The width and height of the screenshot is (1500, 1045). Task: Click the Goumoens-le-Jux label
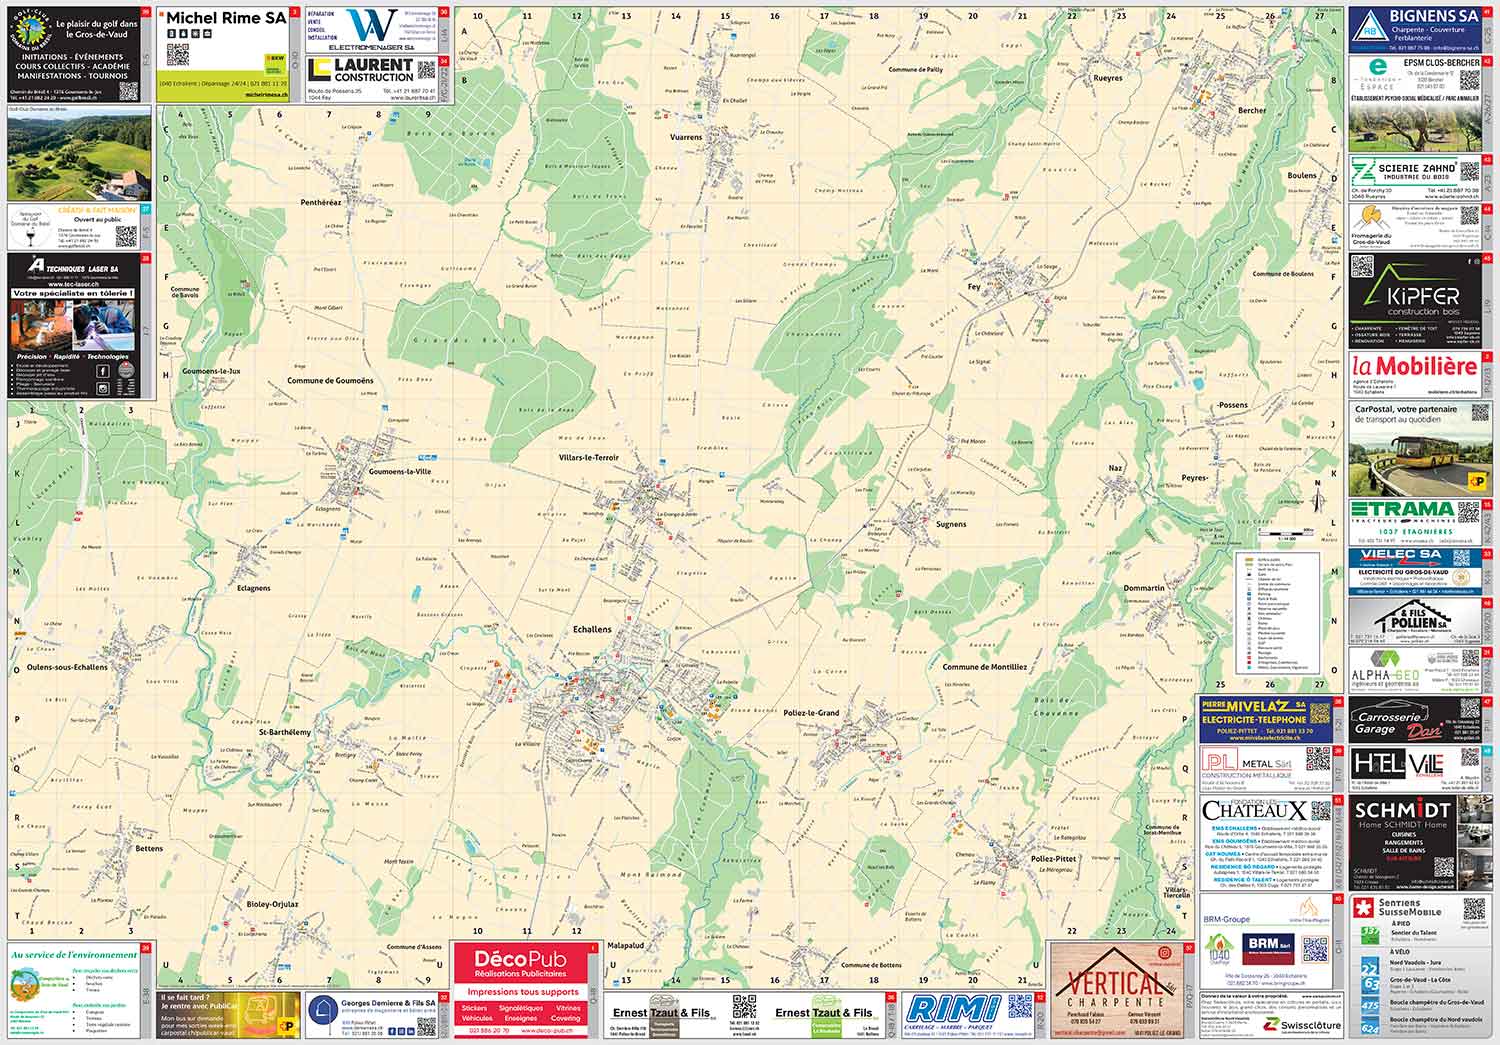pyautogui.click(x=211, y=371)
